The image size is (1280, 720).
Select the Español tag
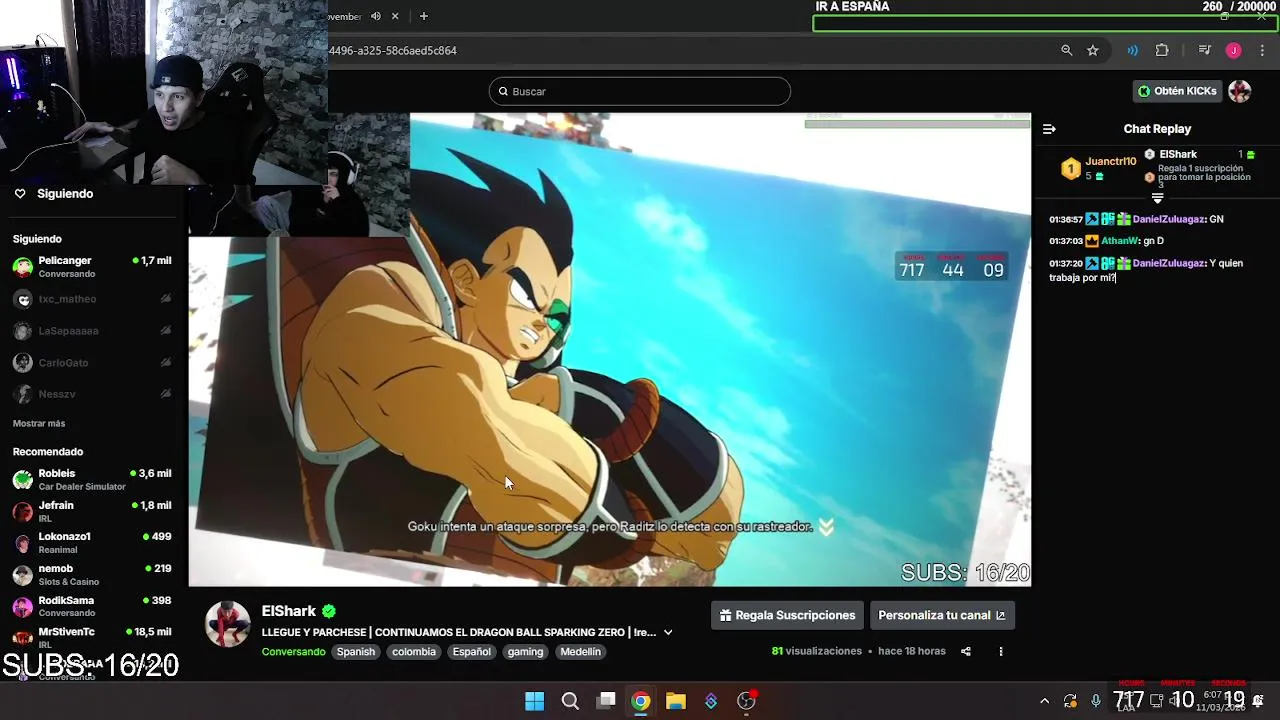(472, 651)
